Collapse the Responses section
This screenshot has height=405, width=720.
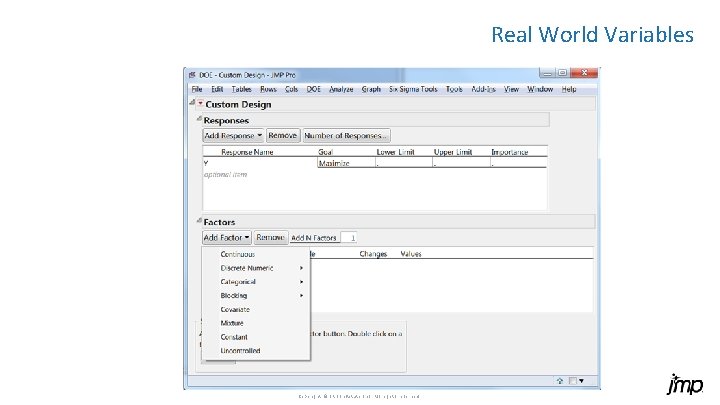(x=199, y=118)
